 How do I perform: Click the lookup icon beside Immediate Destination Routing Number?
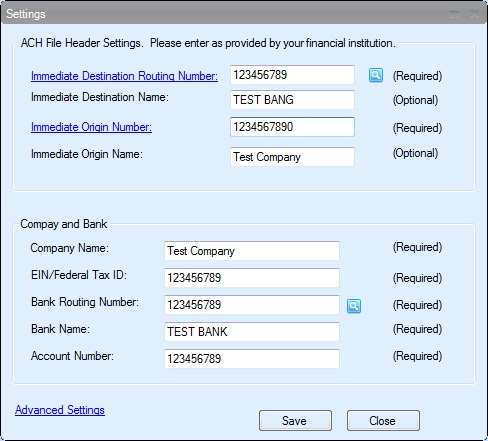tap(376, 75)
